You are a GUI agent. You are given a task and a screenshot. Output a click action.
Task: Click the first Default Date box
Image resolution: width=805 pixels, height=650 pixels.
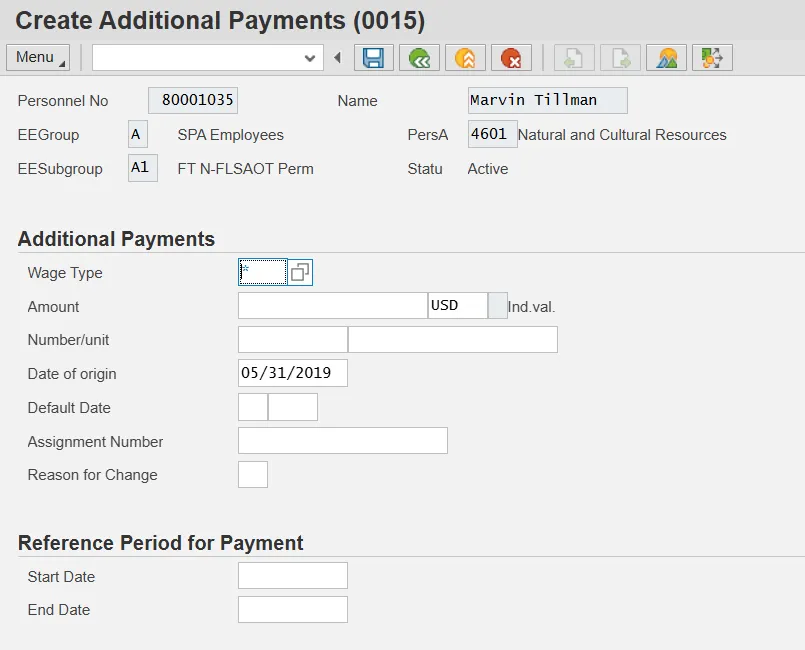(253, 407)
